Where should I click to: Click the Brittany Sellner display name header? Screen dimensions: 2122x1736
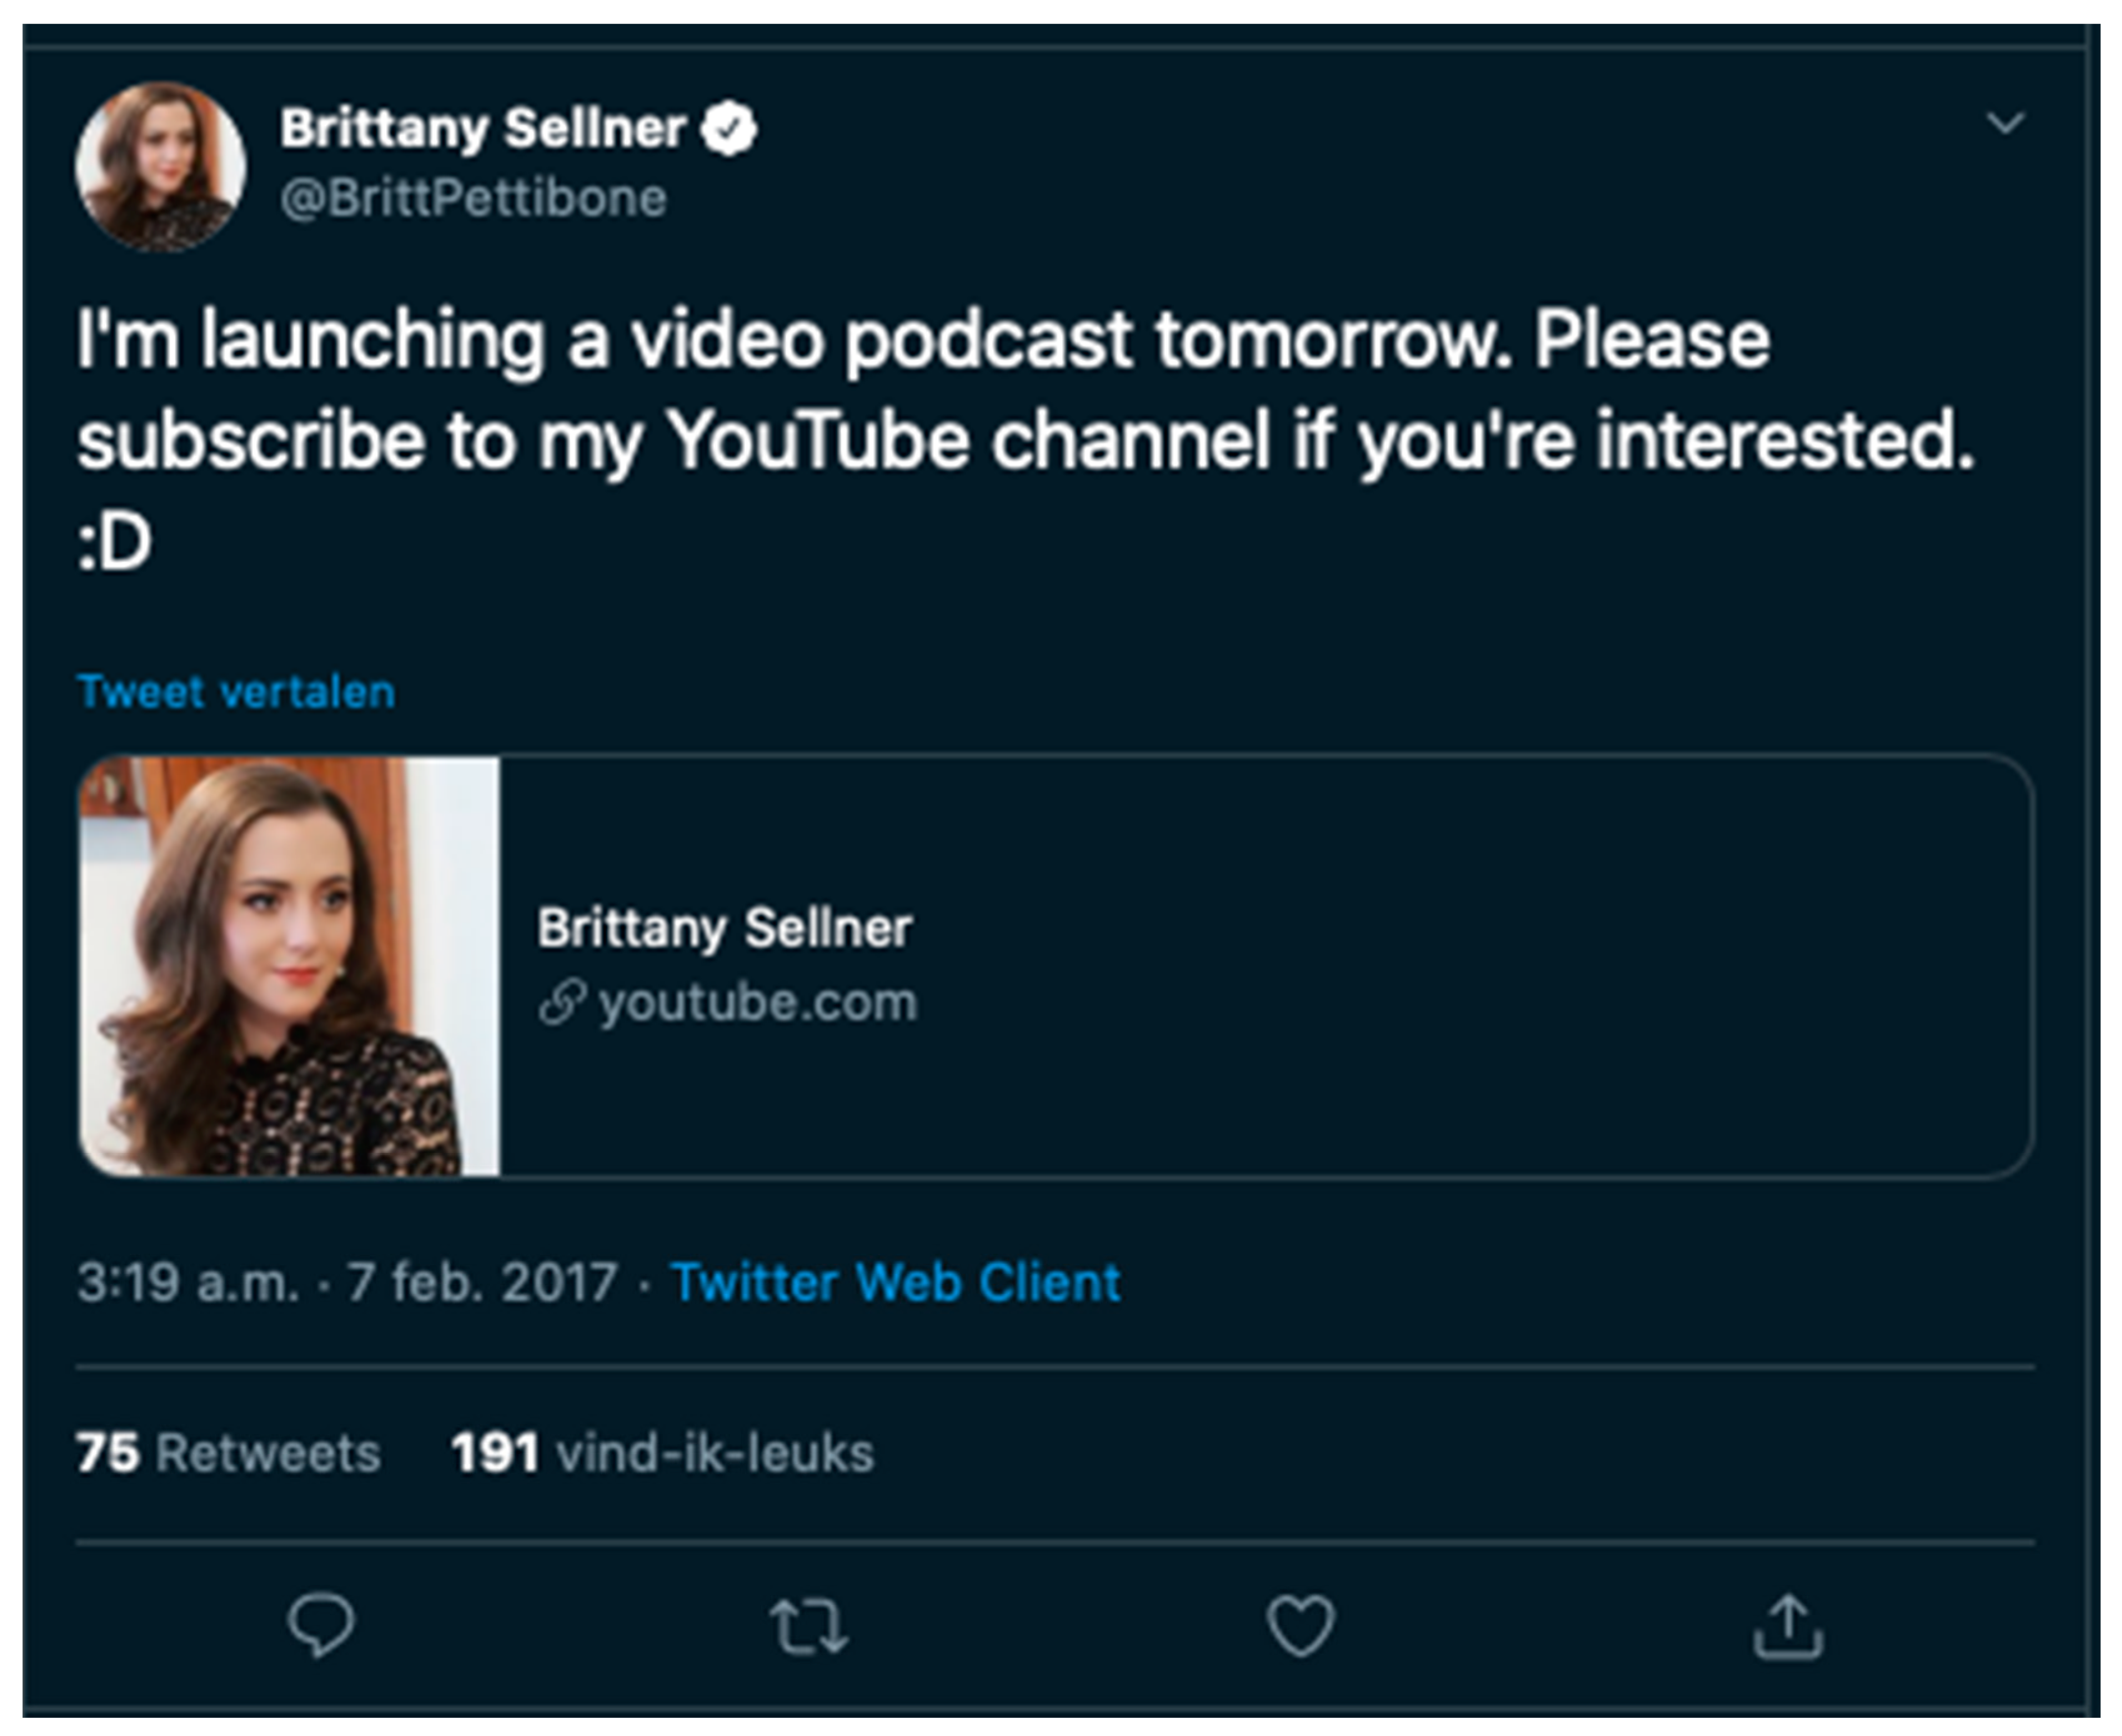[483, 128]
